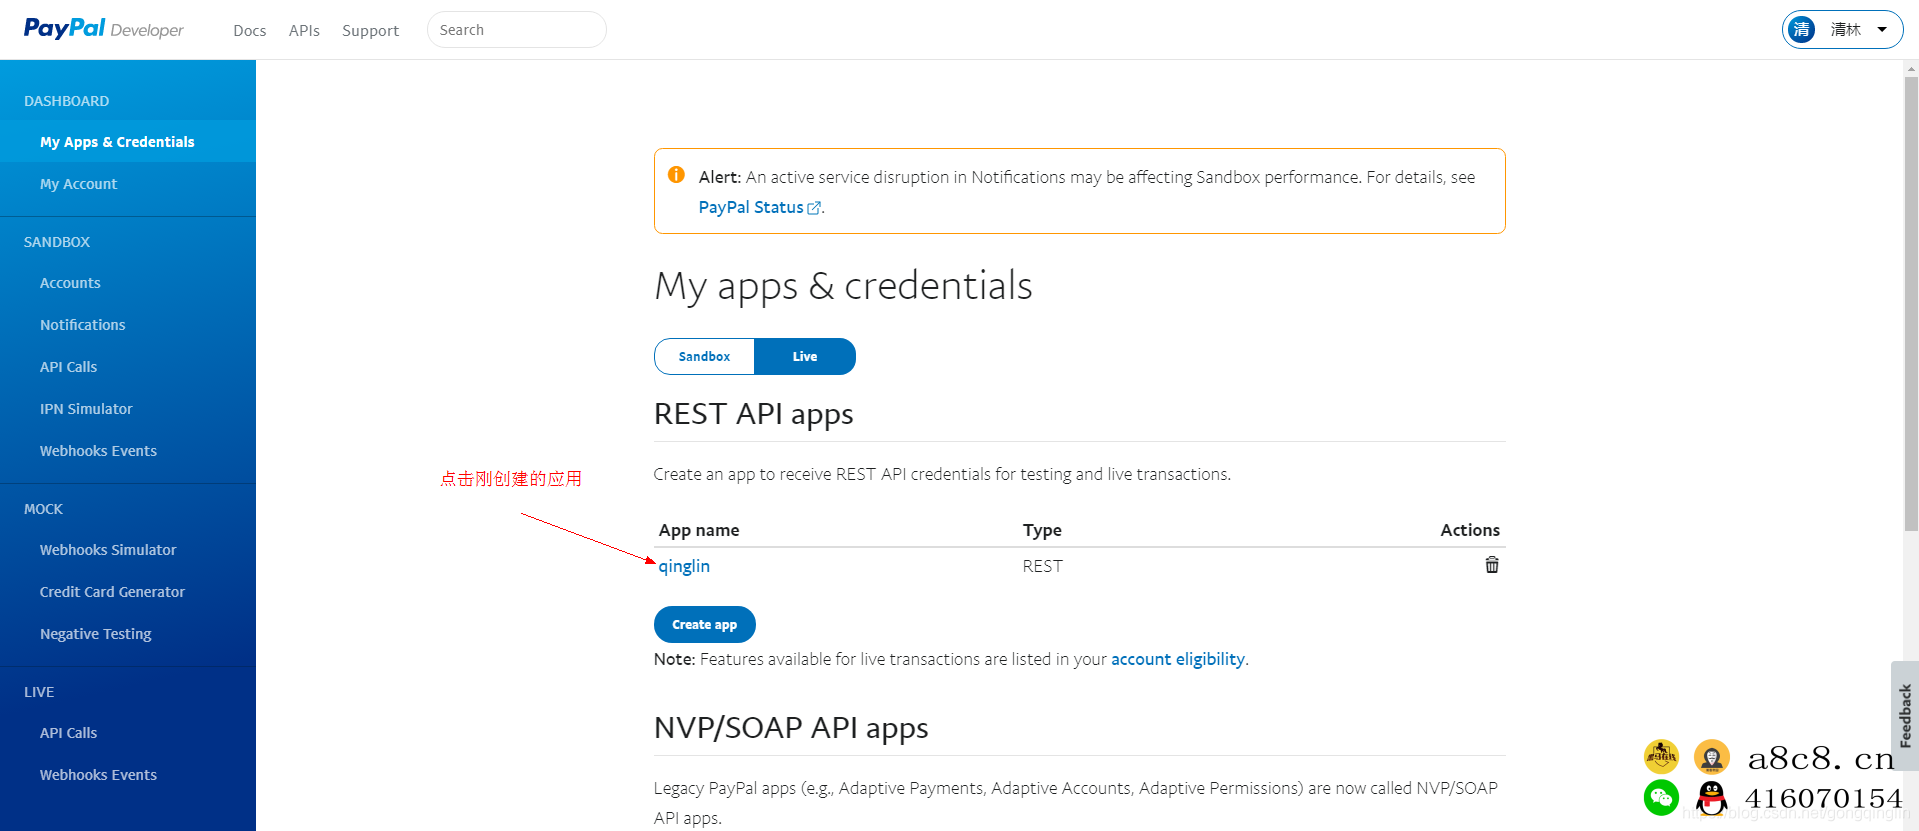The width and height of the screenshot is (1919, 831).
Task: Open the Docs menu
Action: pyautogui.click(x=249, y=31)
